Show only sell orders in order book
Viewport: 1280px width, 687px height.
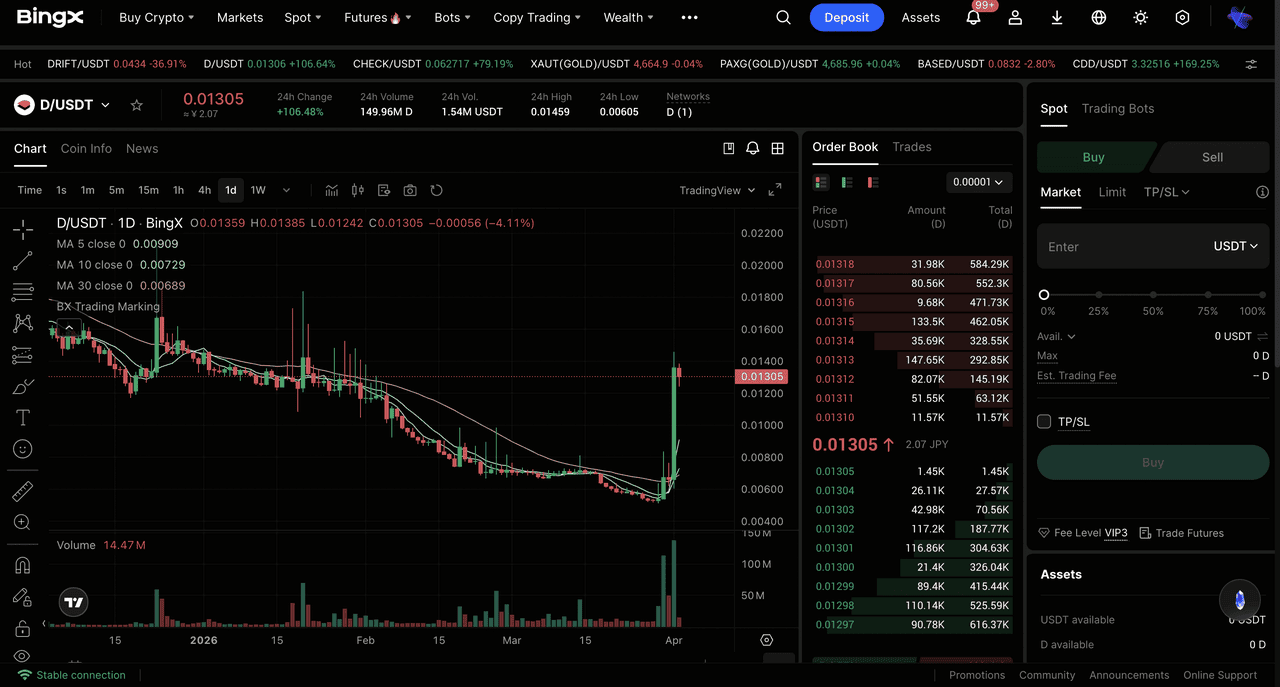(873, 182)
